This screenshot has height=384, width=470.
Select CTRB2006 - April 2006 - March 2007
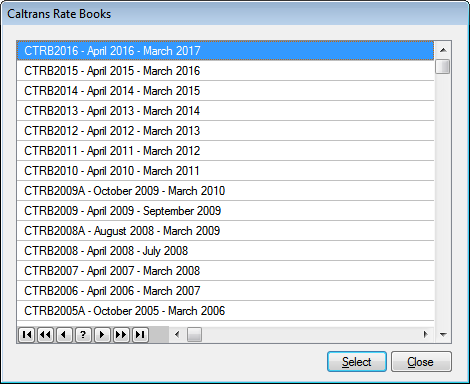[x=225, y=291]
